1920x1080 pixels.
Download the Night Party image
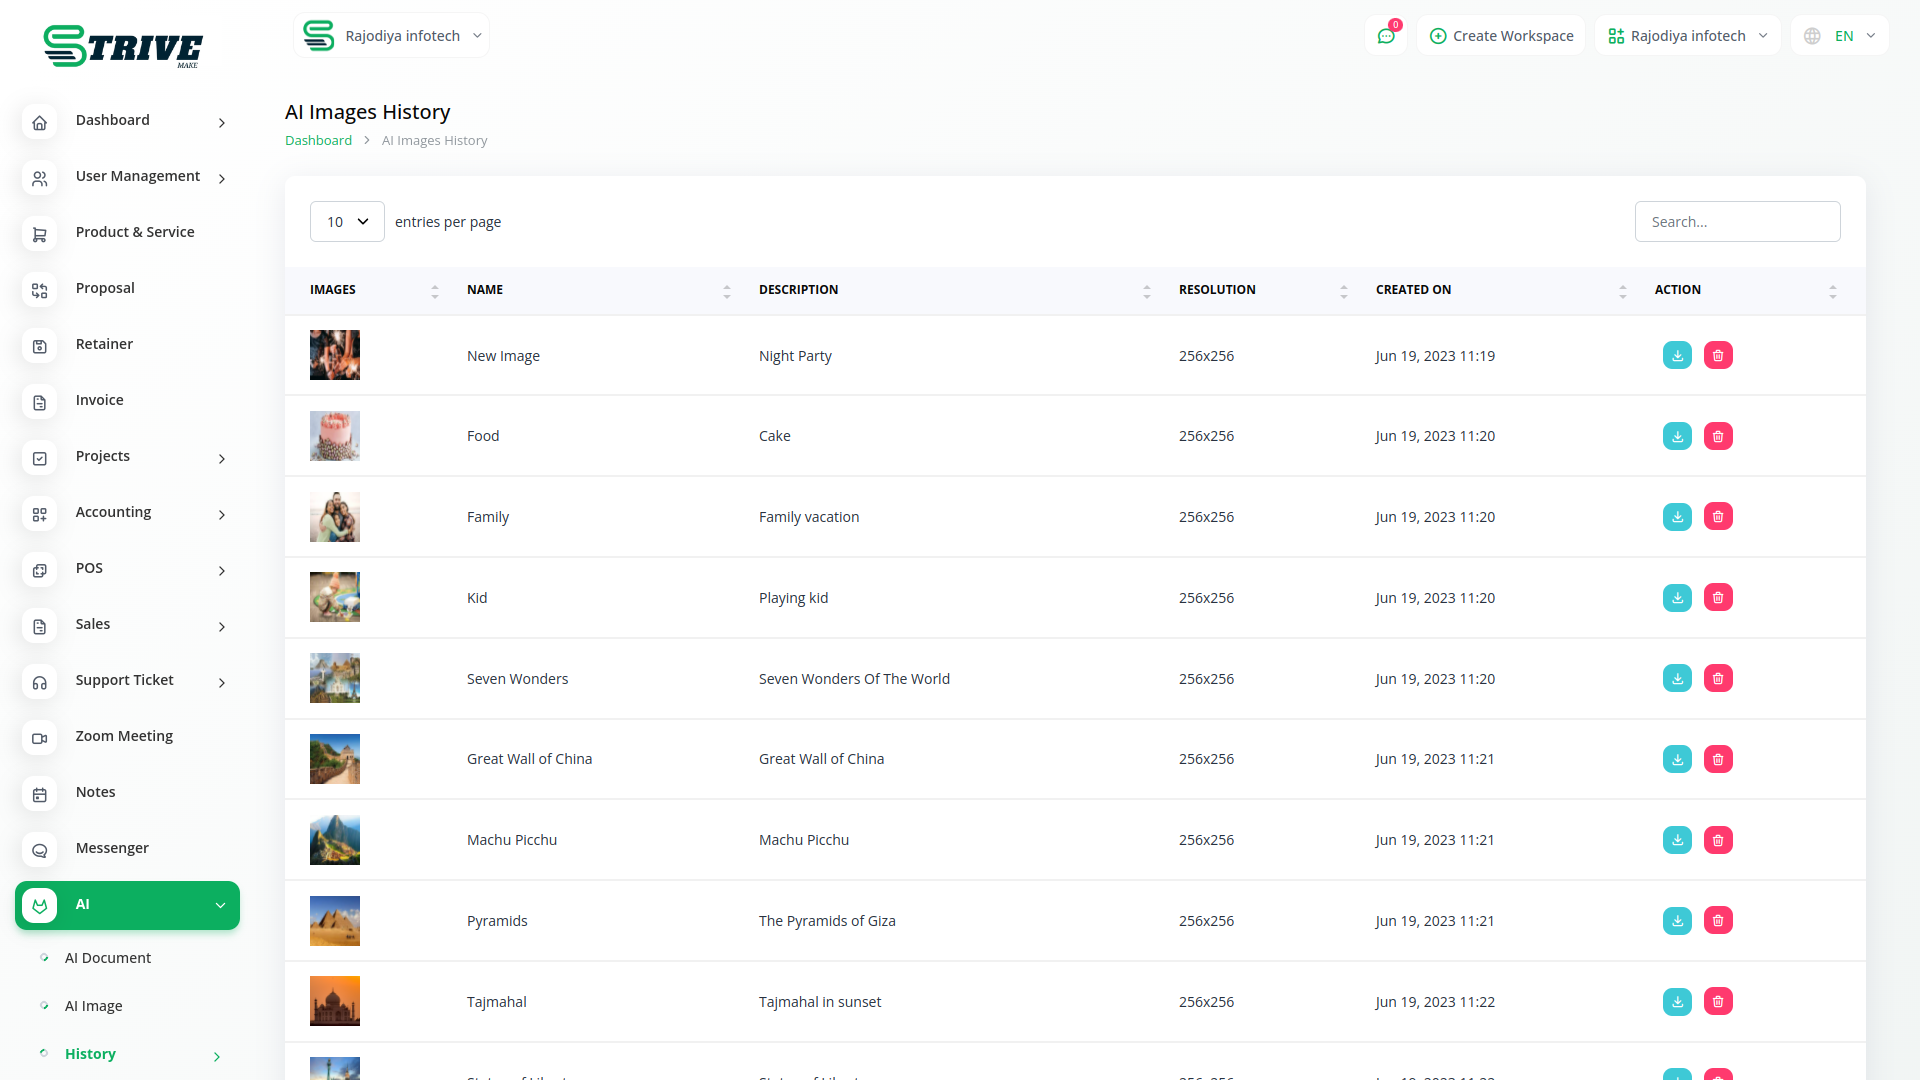pyautogui.click(x=1677, y=356)
